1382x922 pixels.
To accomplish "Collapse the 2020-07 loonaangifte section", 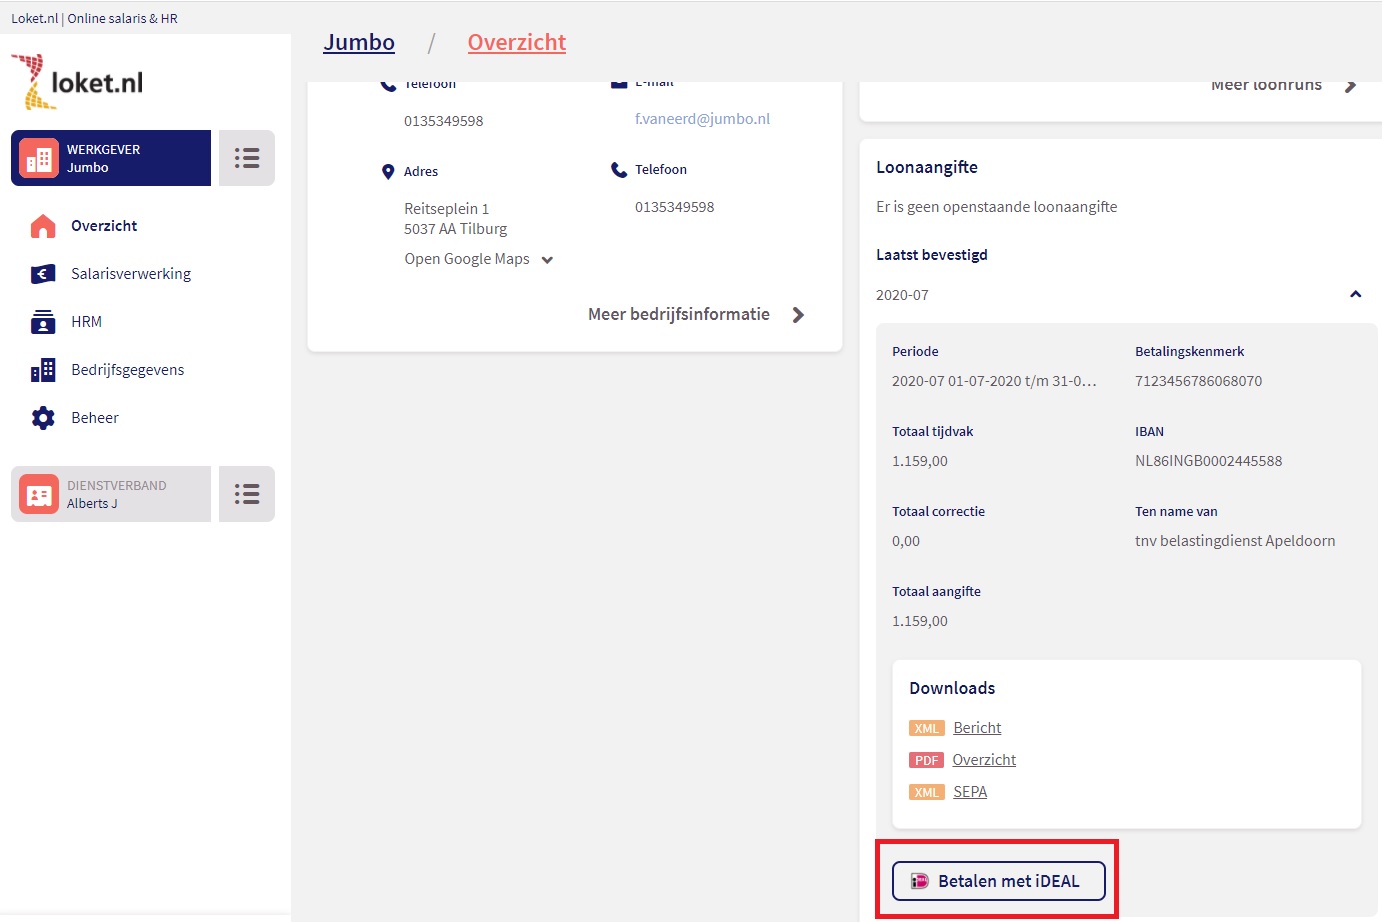I will click(x=1355, y=295).
